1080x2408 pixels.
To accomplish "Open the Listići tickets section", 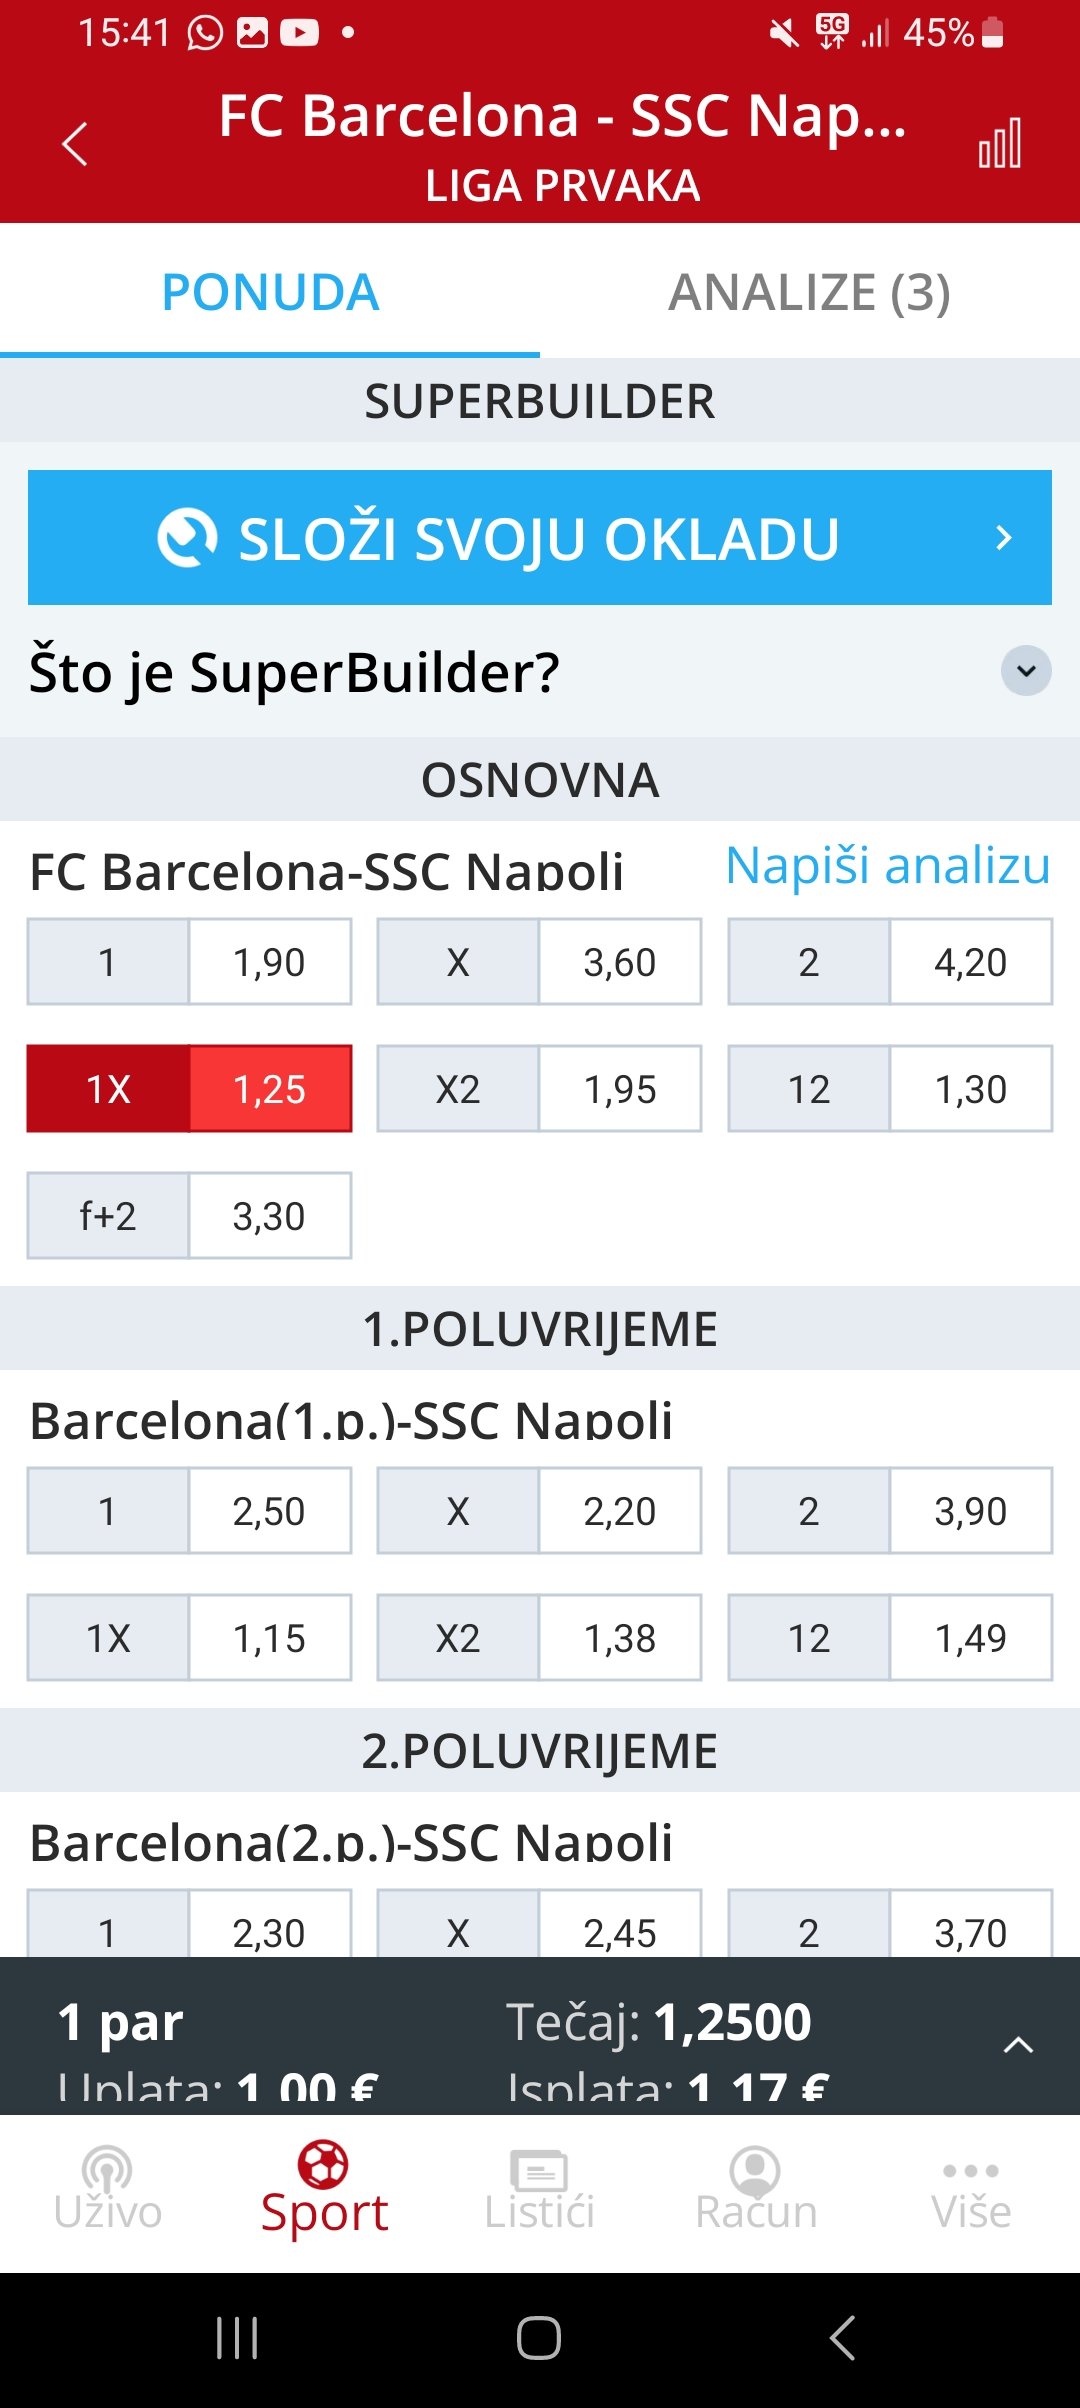I will [540, 2190].
